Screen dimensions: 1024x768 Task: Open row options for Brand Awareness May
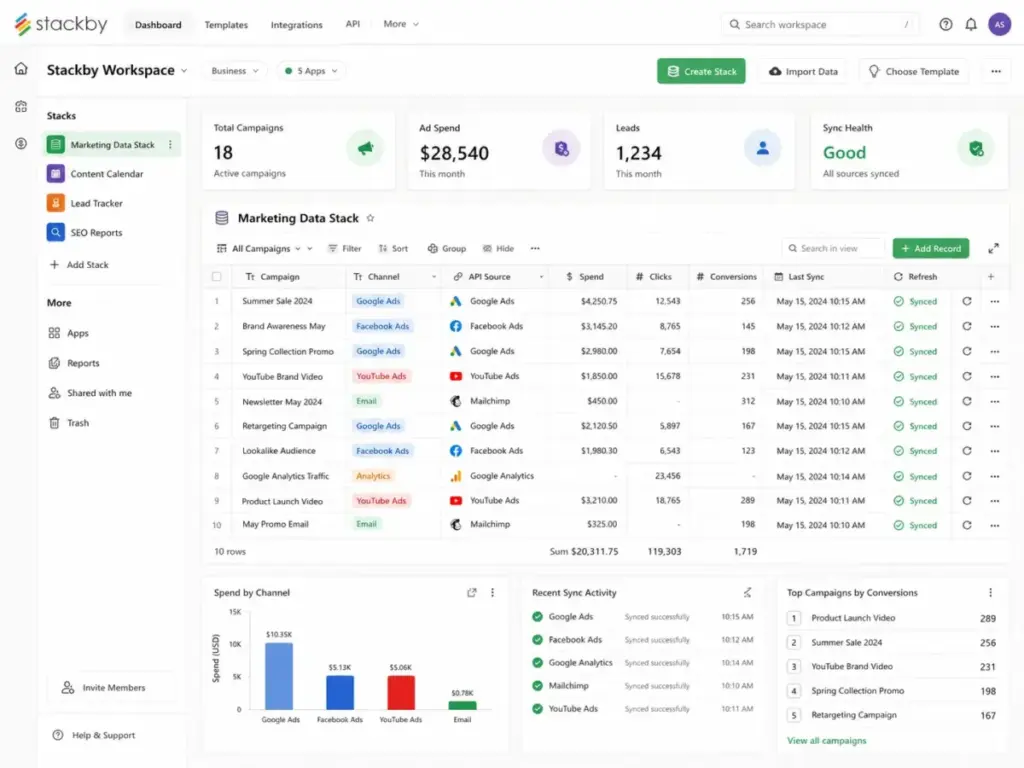point(994,327)
